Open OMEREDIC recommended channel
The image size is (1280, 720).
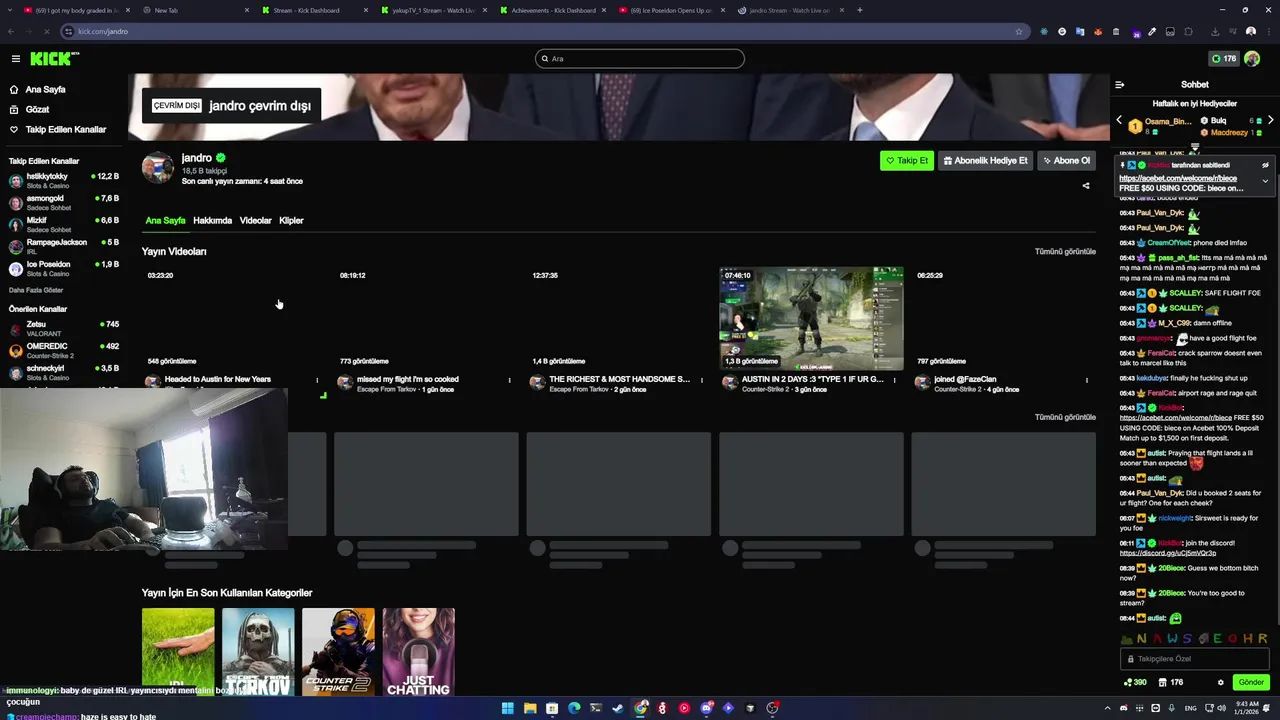coord(64,350)
